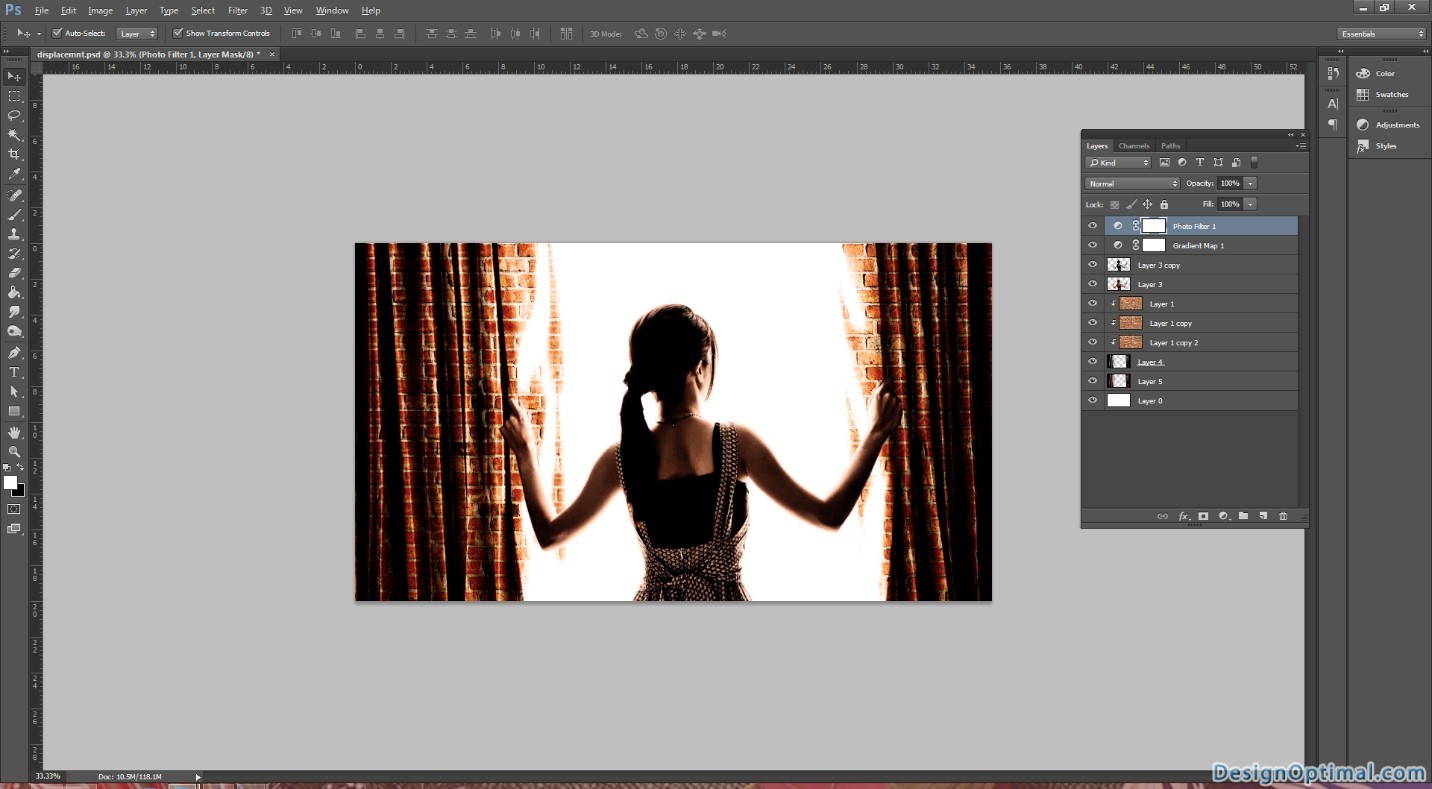Click the foreground color swatch
The width and height of the screenshot is (1432, 789).
[10, 483]
